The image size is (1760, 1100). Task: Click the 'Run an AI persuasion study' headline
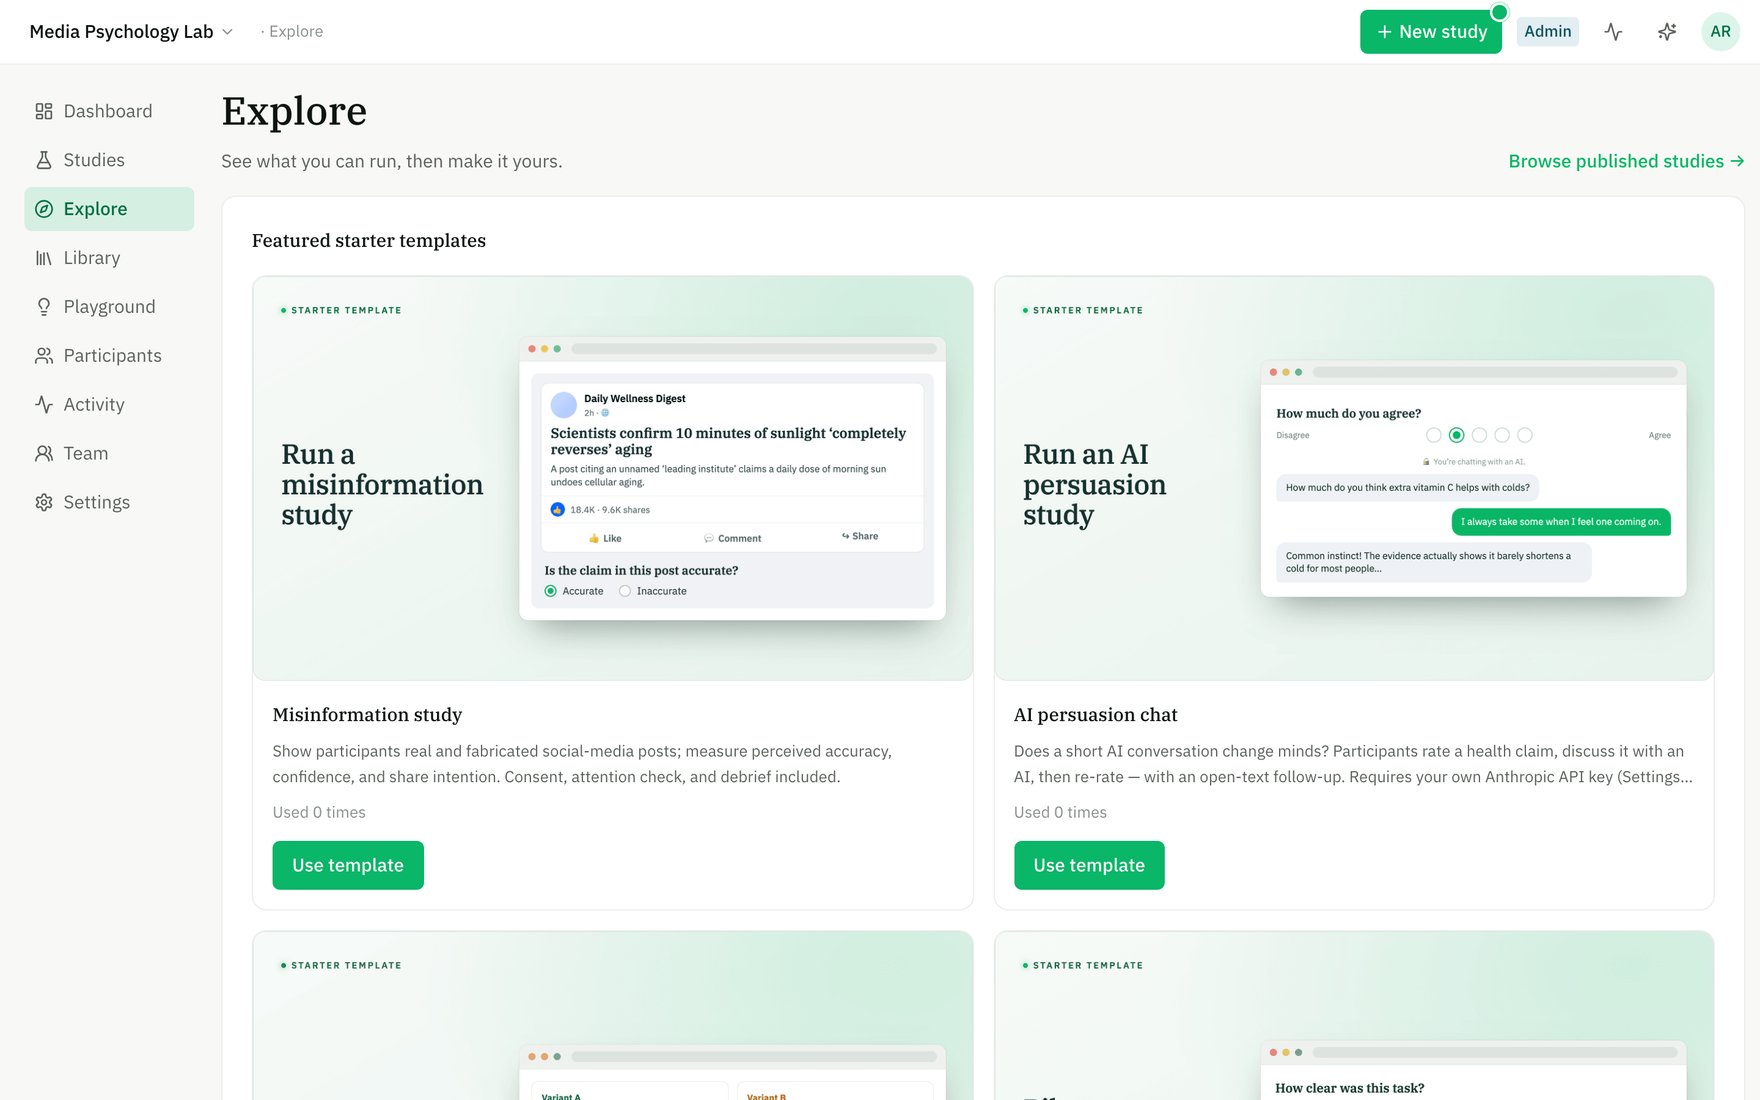pyautogui.click(x=1094, y=484)
